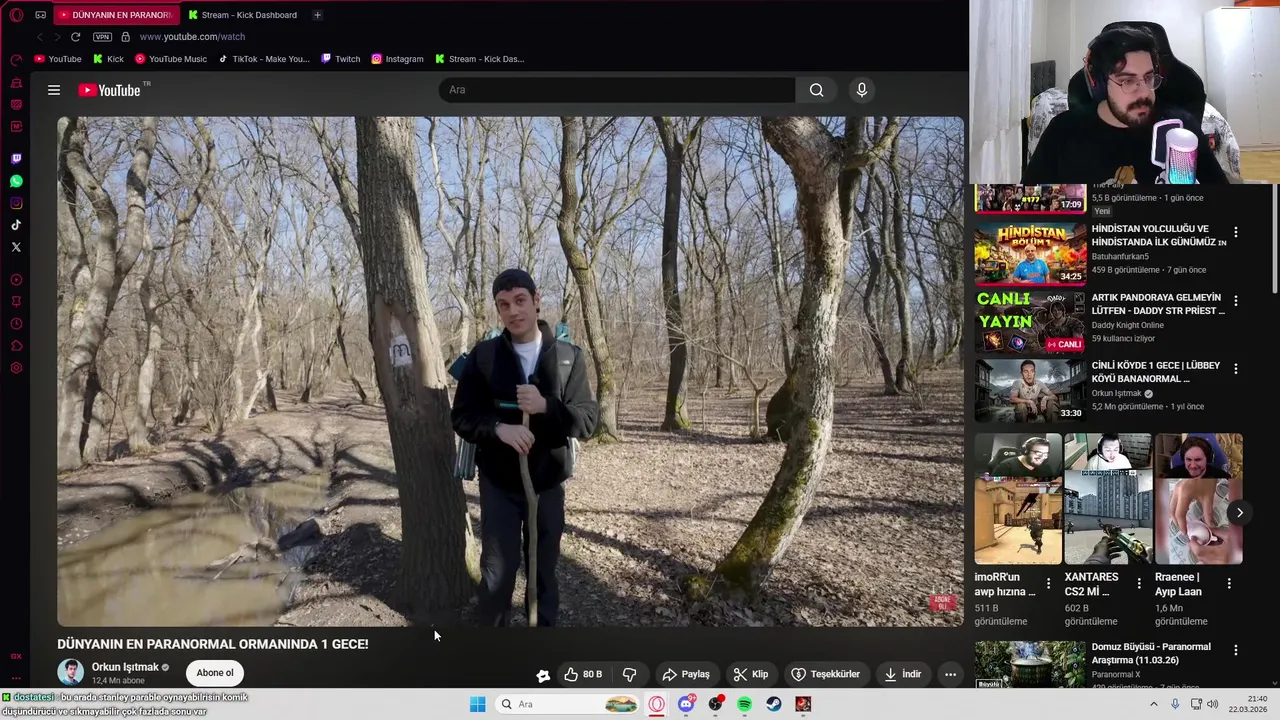Open options for imoRR'un awp short
Image resolution: width=1280 pixels, height=720 pixels.
1048,583
